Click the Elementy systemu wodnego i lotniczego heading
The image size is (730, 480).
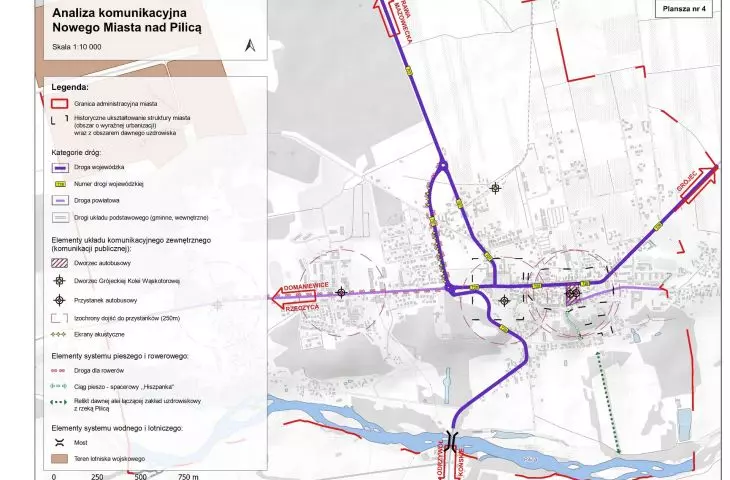coord(117,428)
